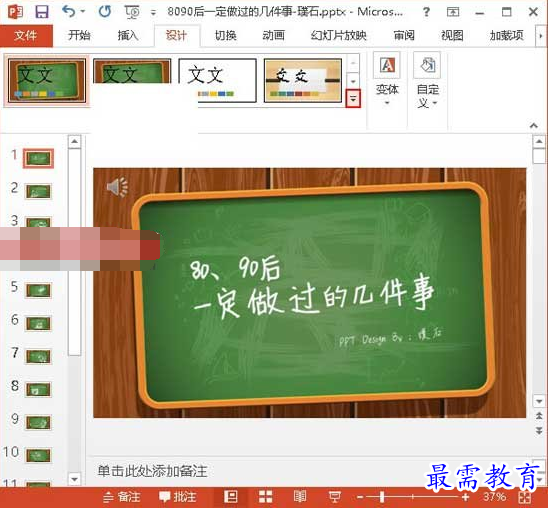Screen dimensions: 548x508
Task: Open the 幻灯片放映 (Slide Show) tab
Action: pyautogui.click(x=338, y=35)
